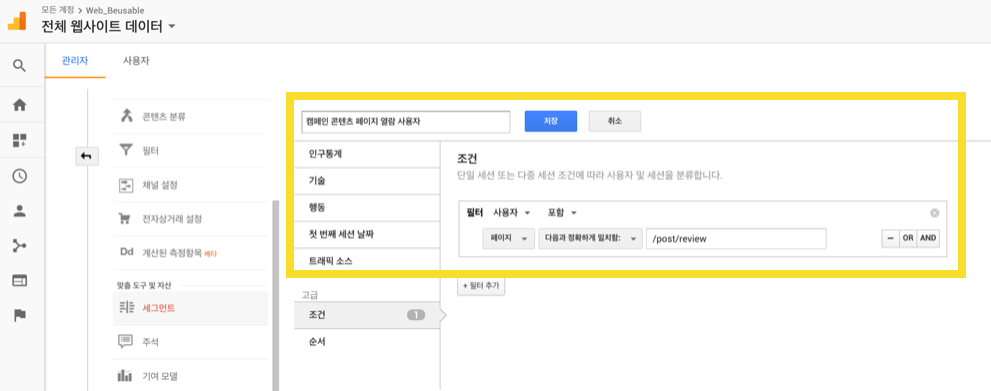Viewport: 991px width, 391px height.
Task: Click the search magnifier icon in sidebar
Action: pos(20,66)
